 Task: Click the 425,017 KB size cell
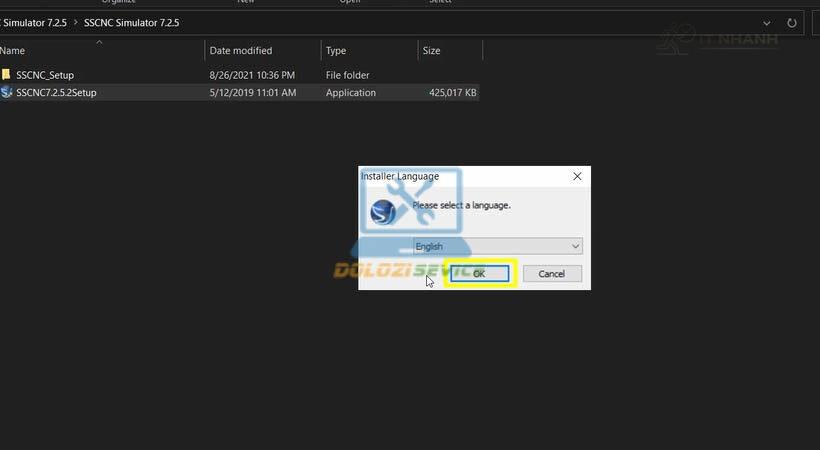pos(452,93)
